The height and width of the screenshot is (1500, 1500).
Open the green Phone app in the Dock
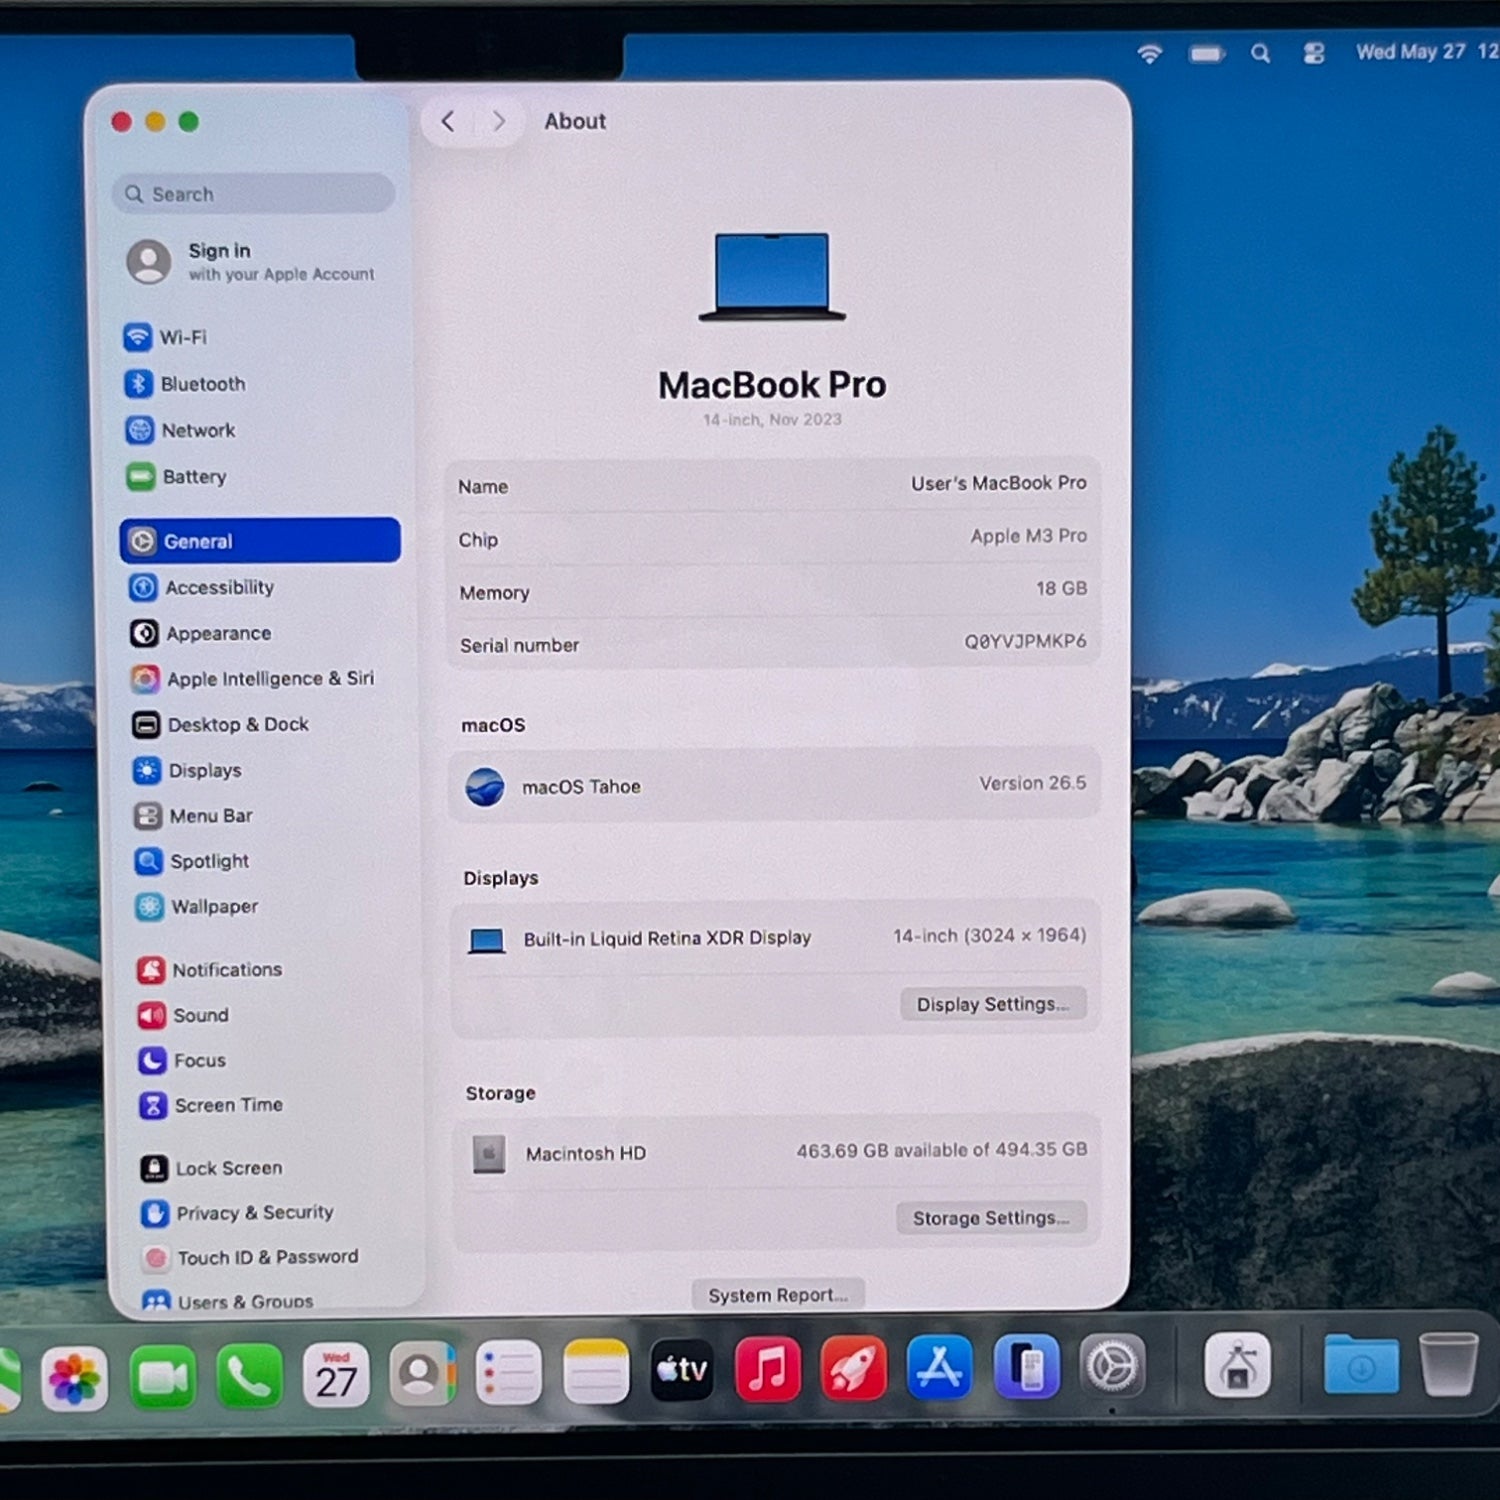point(249,1377)
